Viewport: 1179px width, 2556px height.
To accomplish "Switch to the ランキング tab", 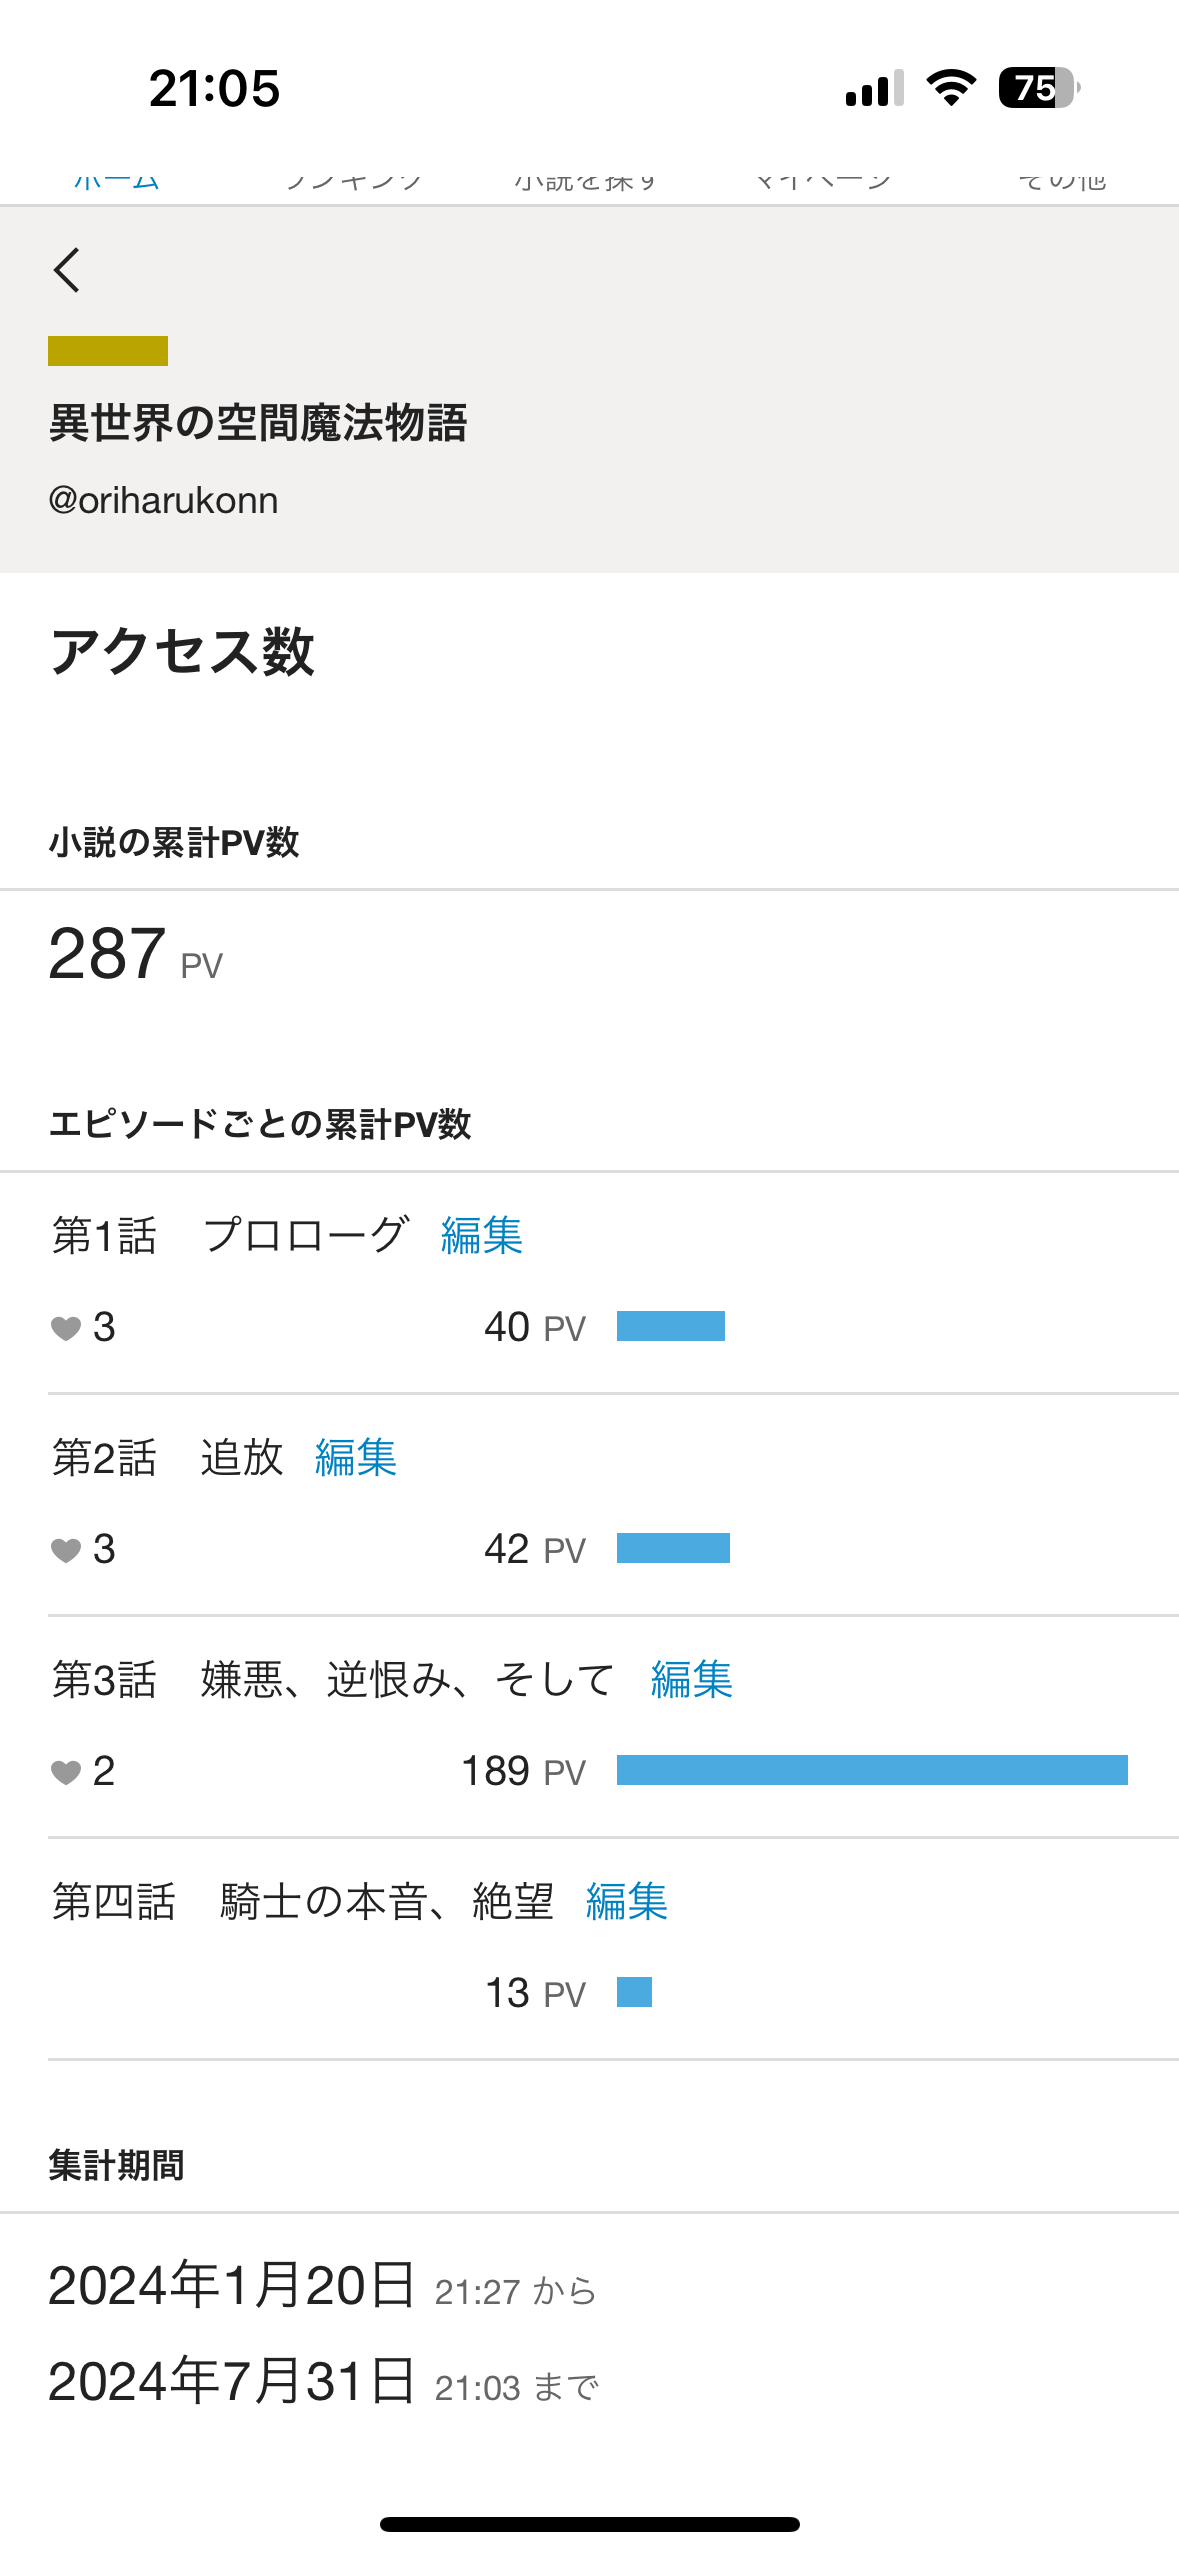I will click(x=354, y=182).
